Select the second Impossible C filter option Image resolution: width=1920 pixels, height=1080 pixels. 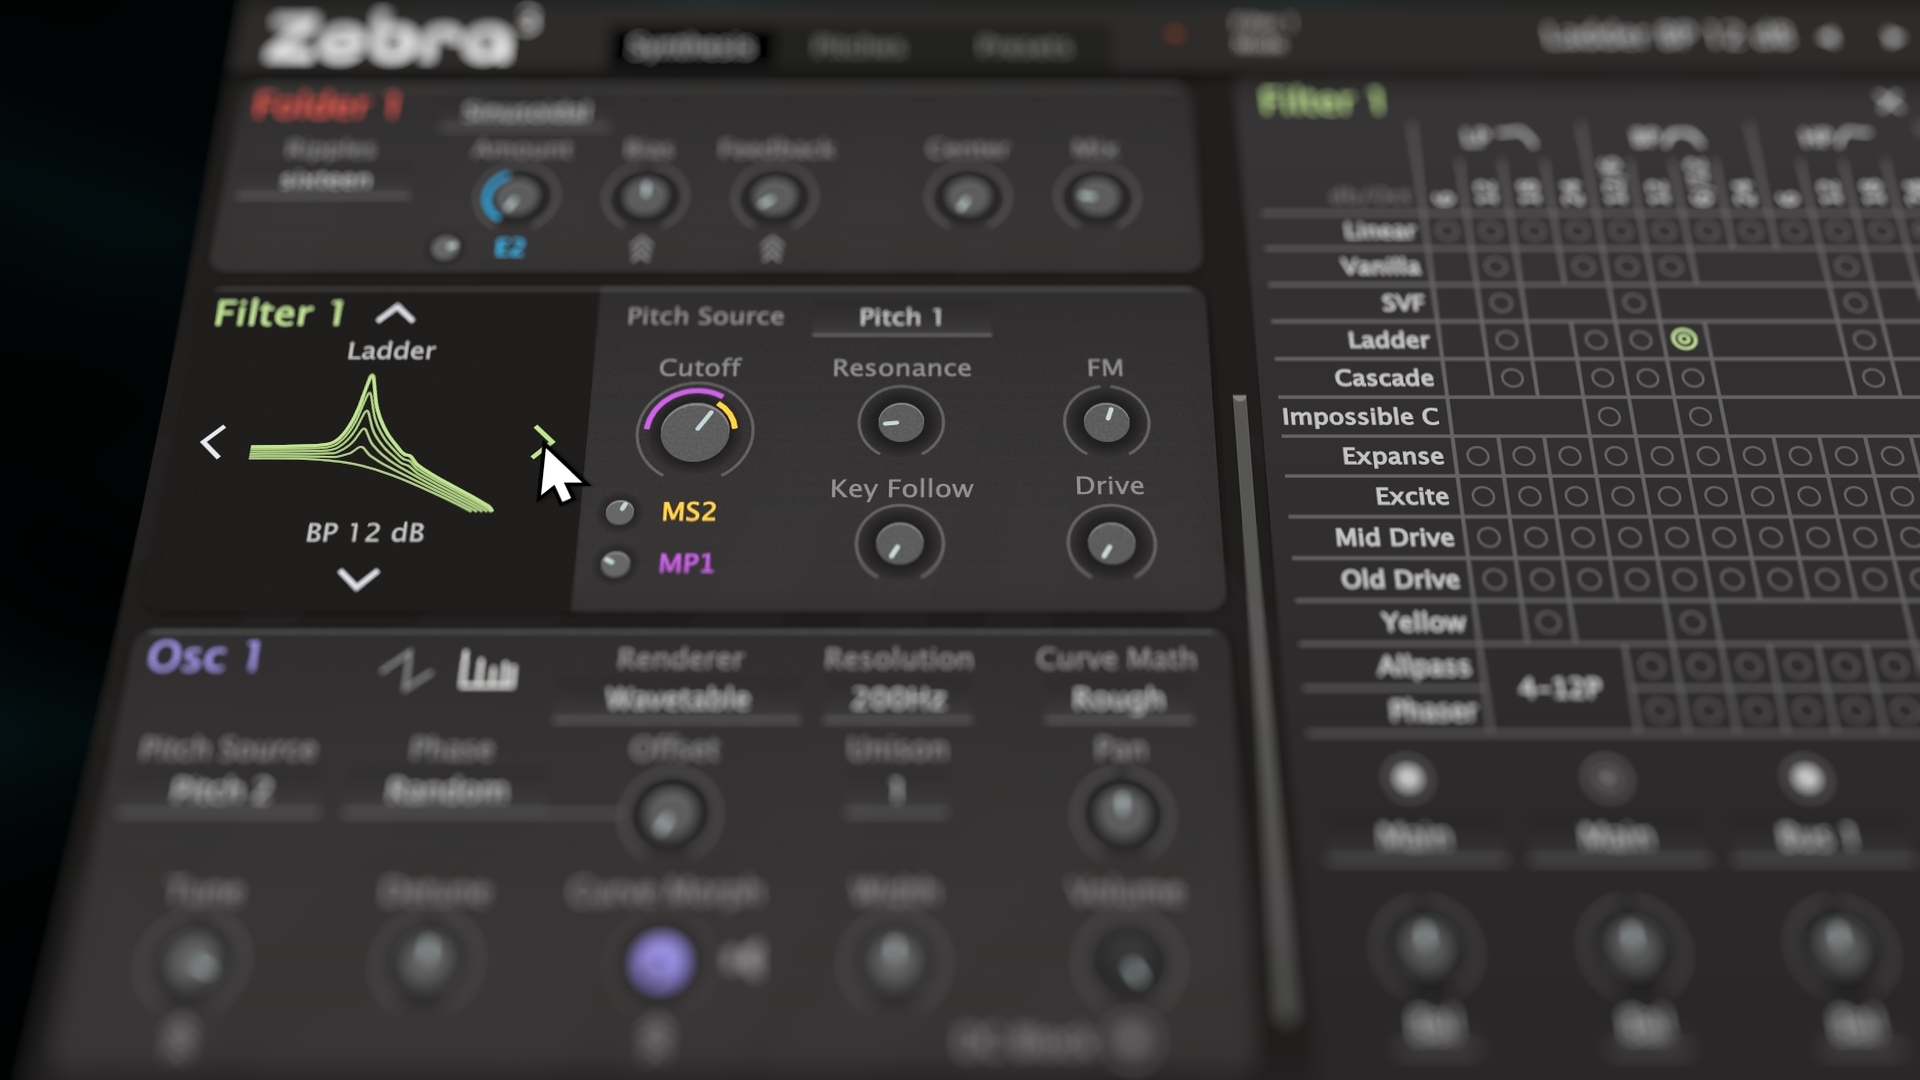coord(1700,416)
